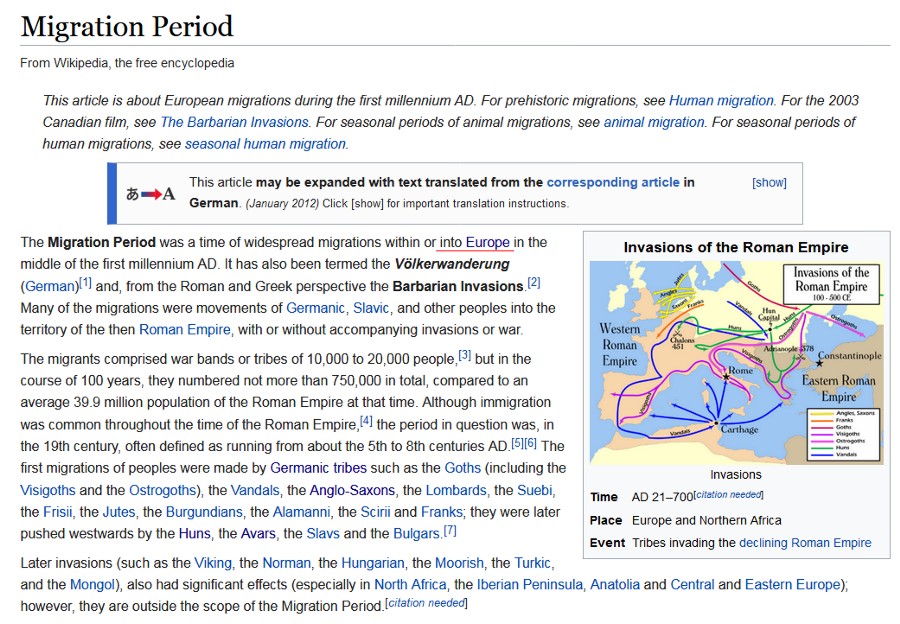Open the Roman Empire link in first paragraph
Viewport: 900px width, 624px height.
(x=185, y=330)
